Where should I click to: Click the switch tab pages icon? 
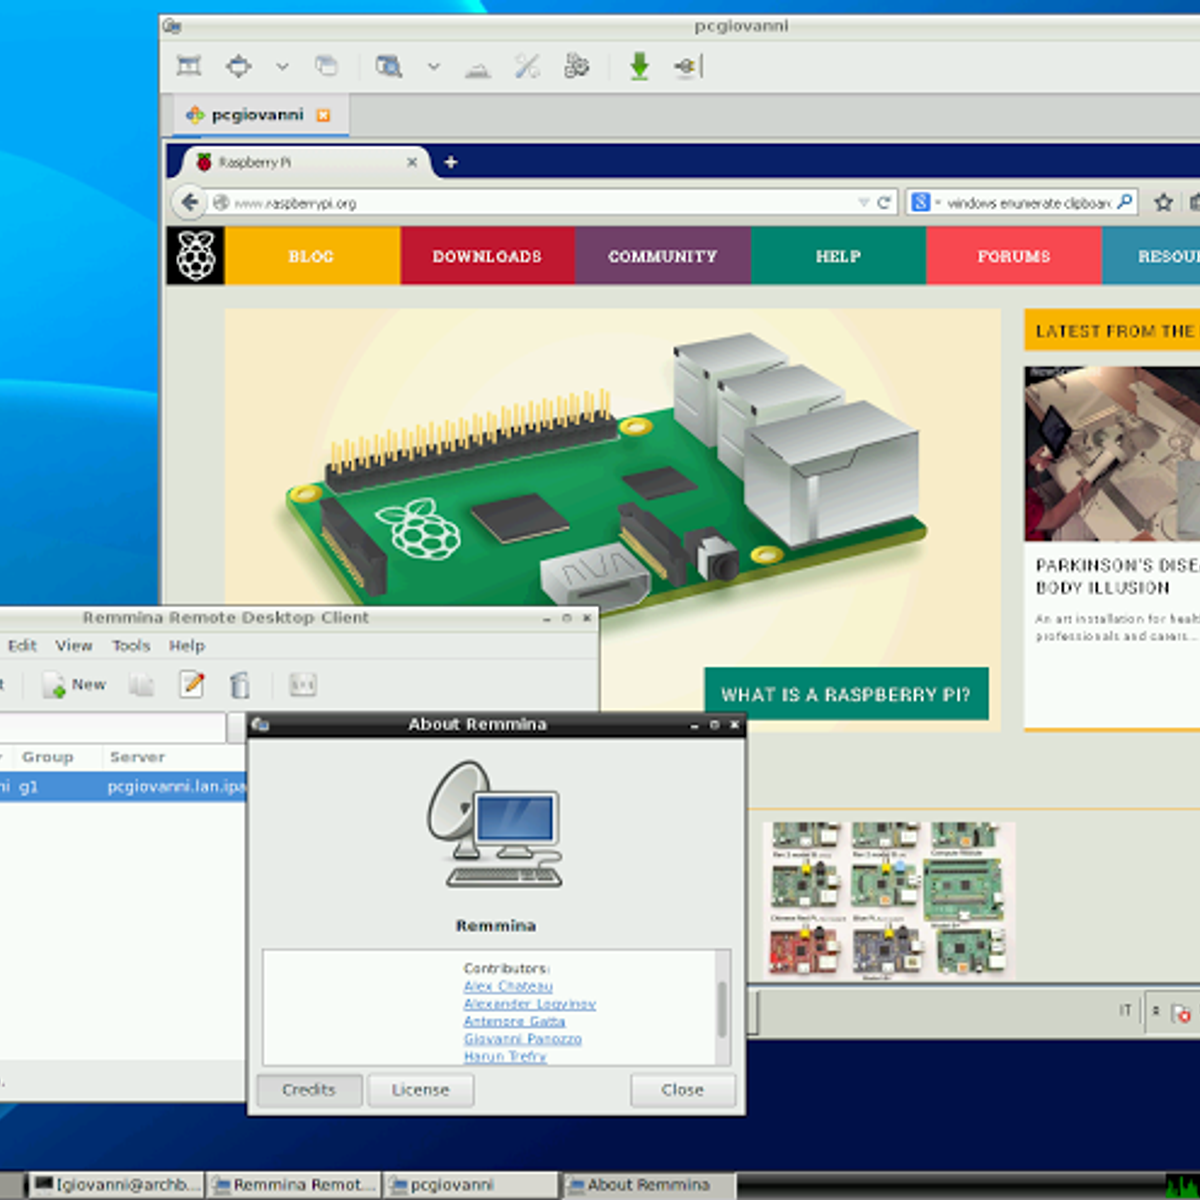point(326,67)
